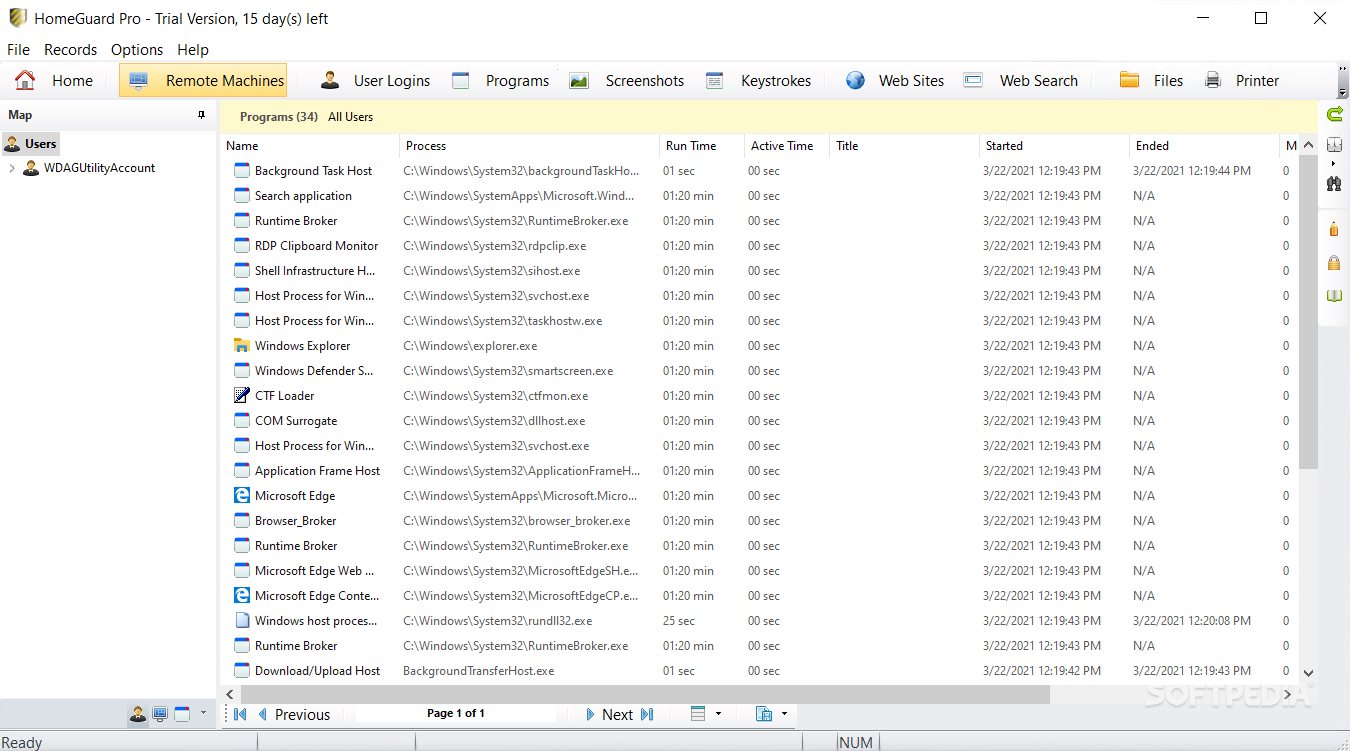
Task: Switch Map panel to computers view icon
Action: [160, 714]
